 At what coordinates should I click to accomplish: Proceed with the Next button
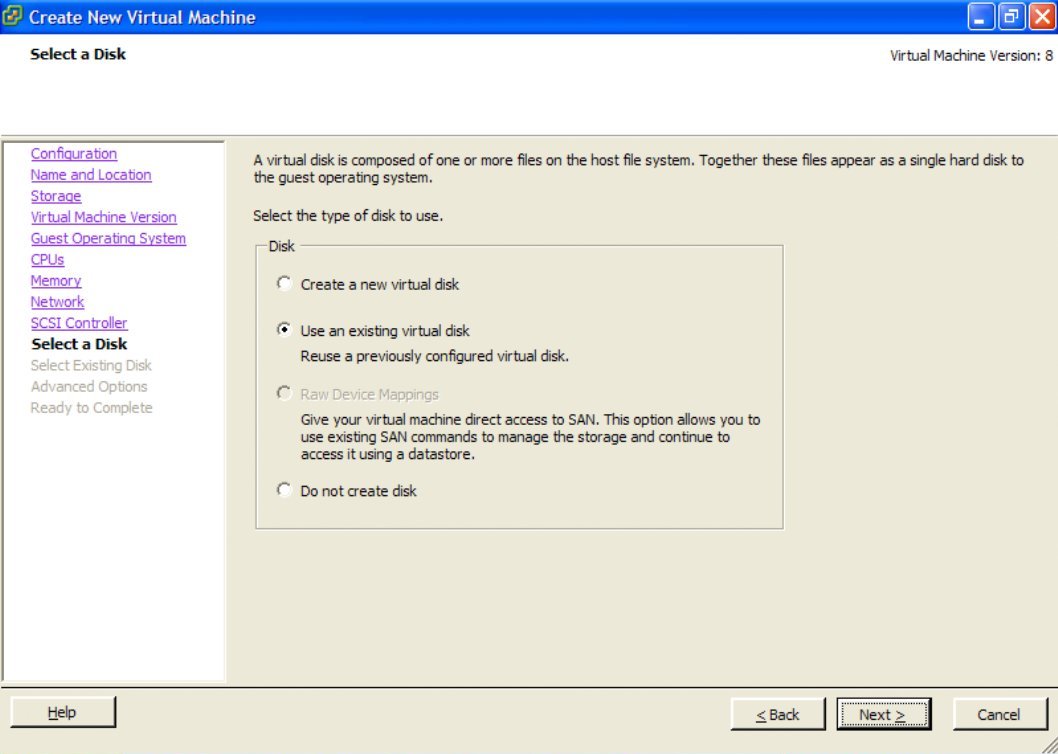883,714
